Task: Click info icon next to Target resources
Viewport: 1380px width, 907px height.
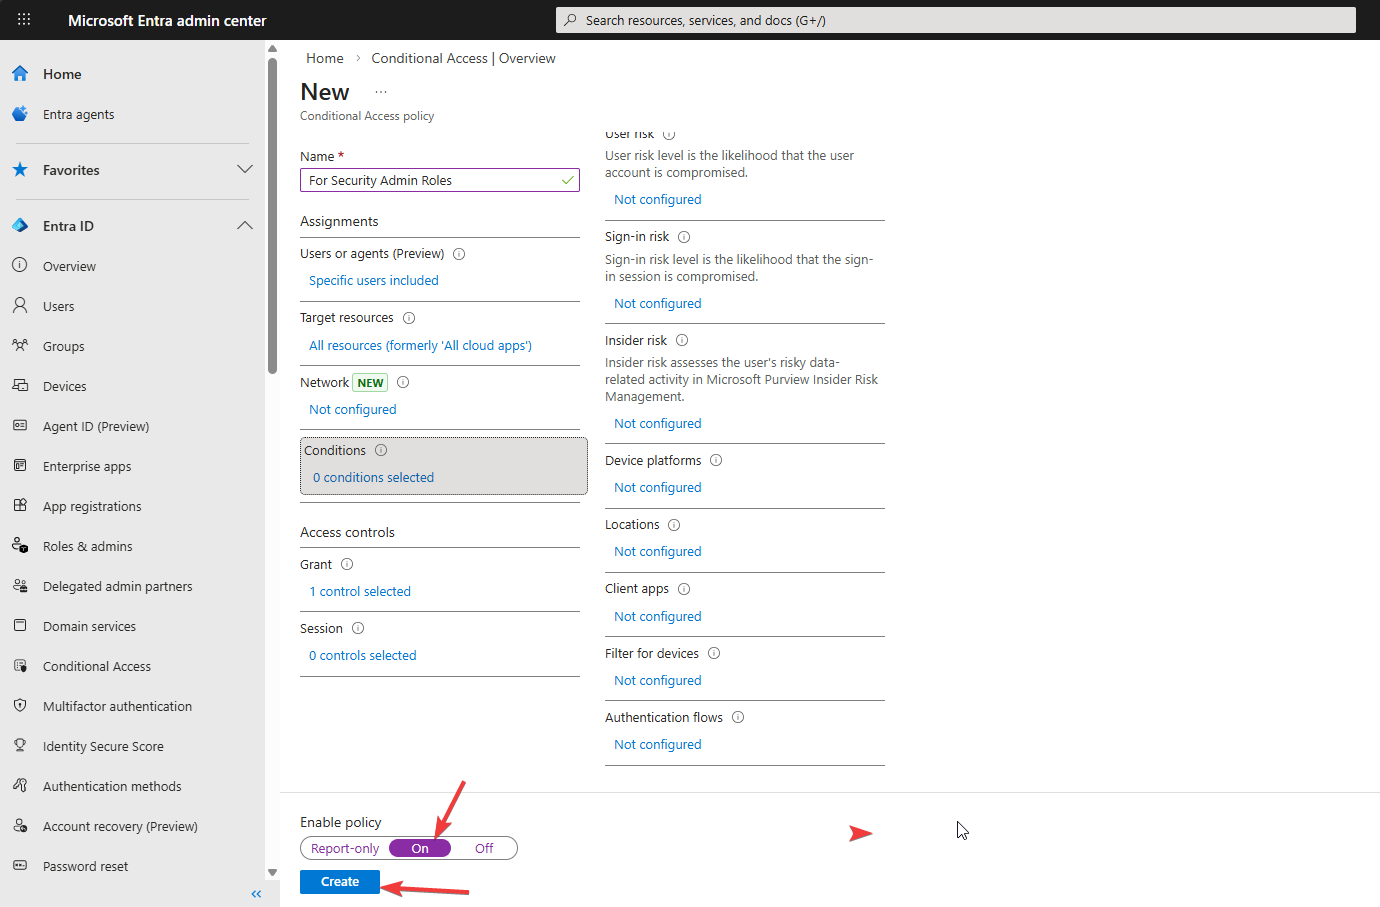Action: [409, 318]
